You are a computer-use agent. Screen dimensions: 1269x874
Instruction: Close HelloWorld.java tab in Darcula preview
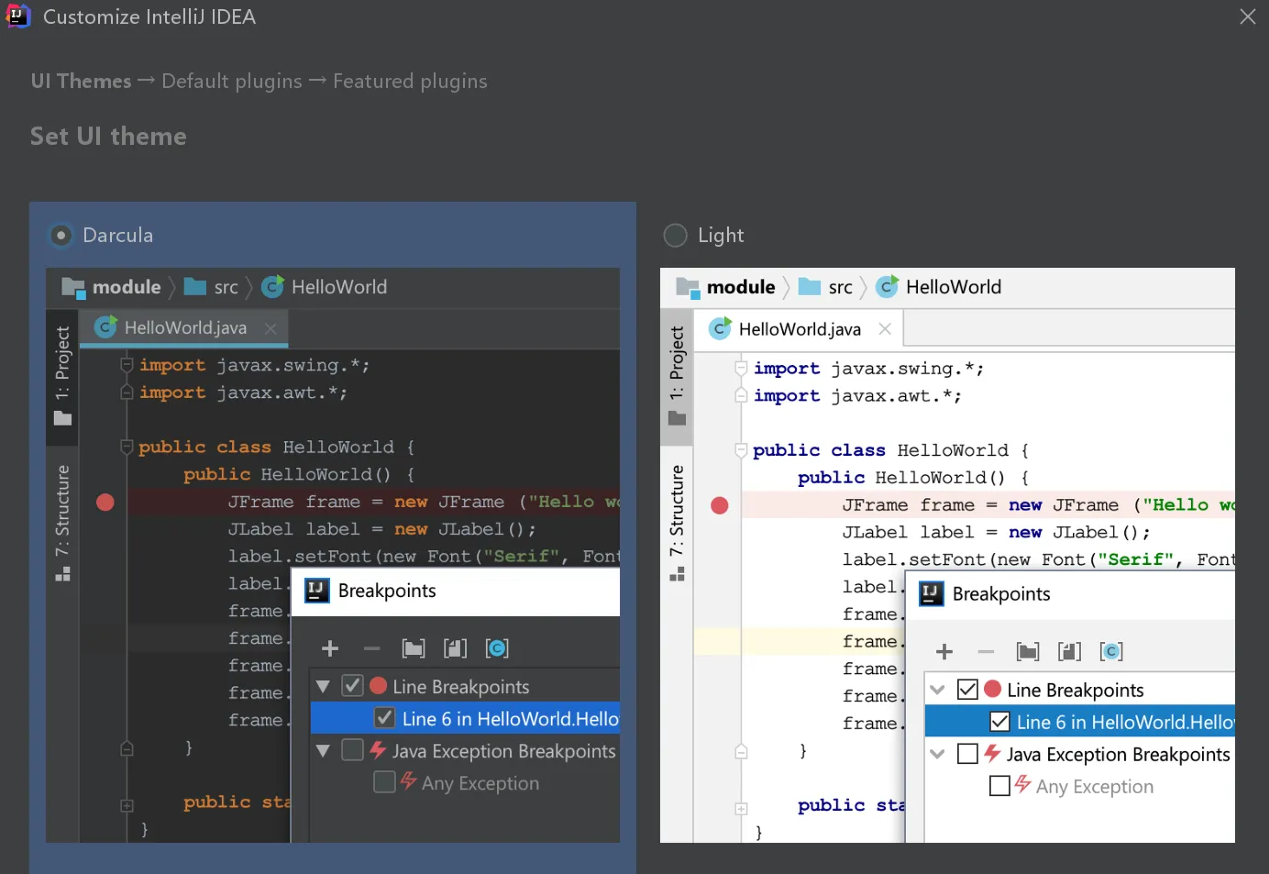coord(270,328)
